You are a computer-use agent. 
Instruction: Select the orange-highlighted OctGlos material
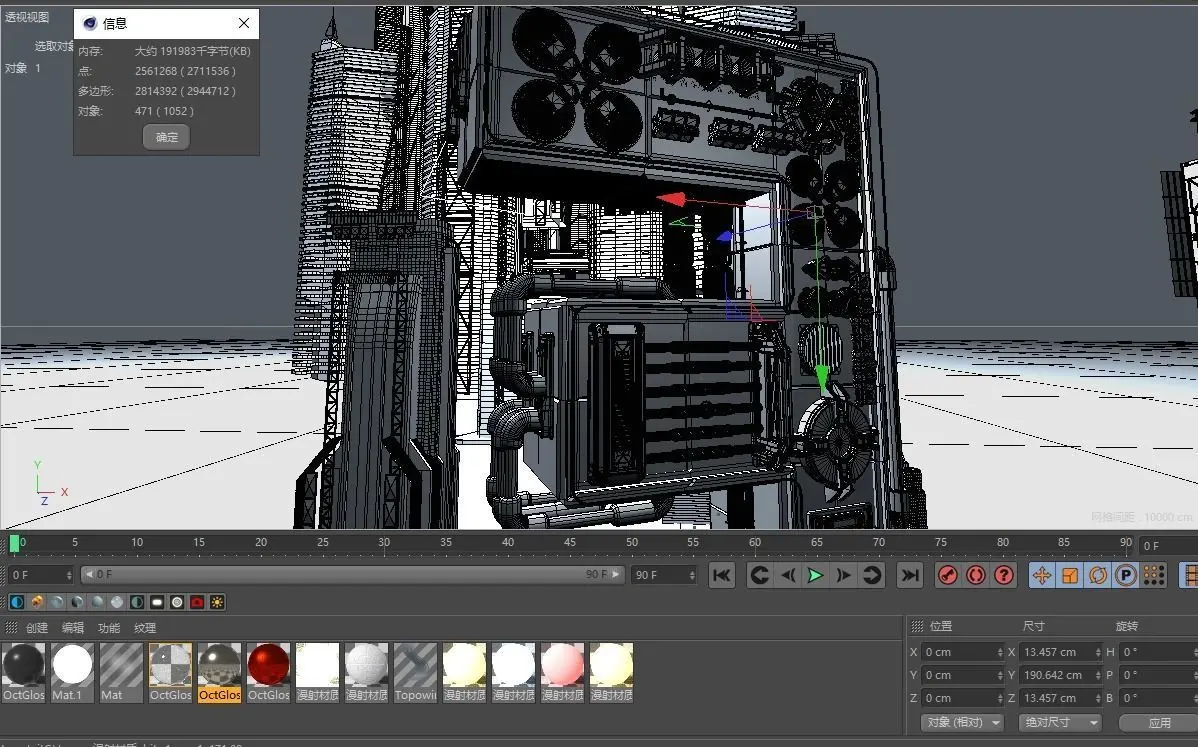point(219,672)
